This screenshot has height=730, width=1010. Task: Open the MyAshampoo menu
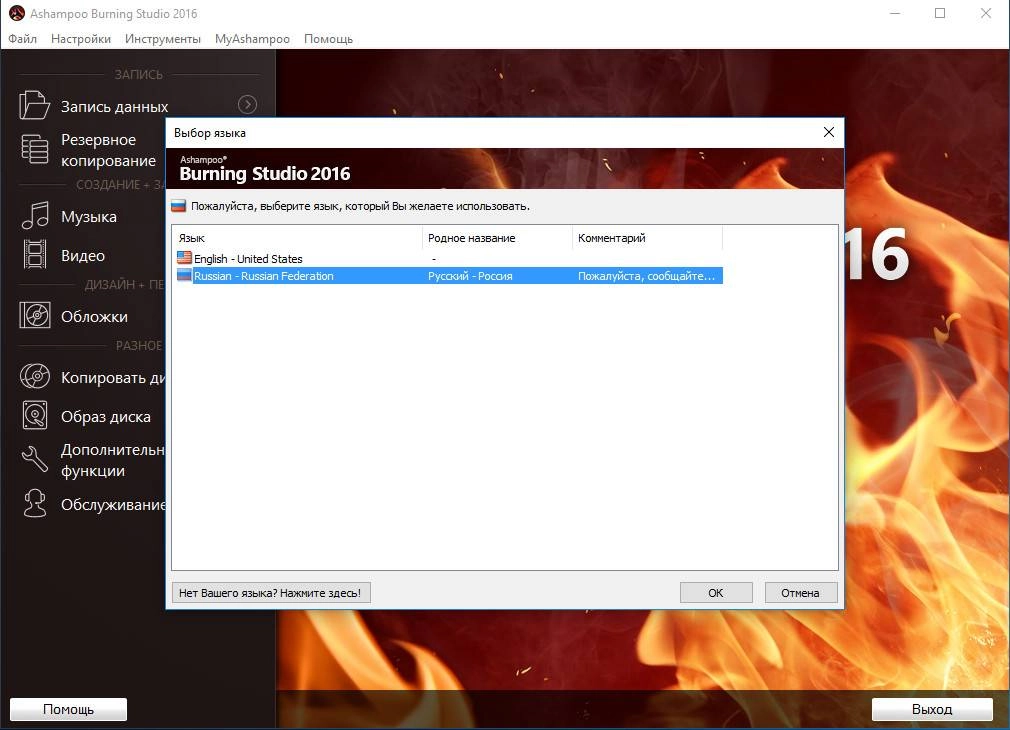[252, 39]
